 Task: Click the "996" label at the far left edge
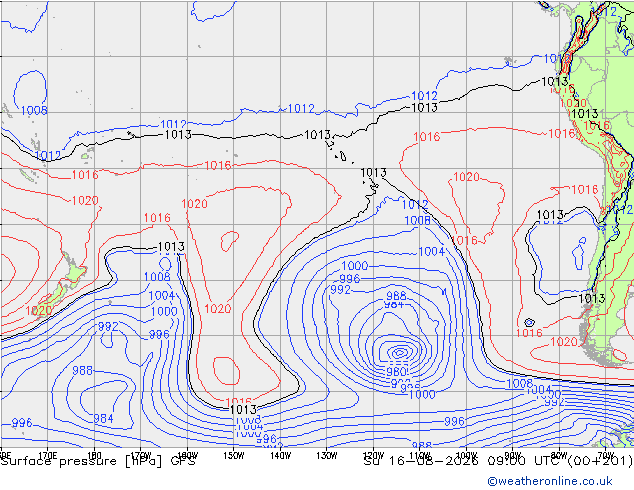(x=21, y=423)
